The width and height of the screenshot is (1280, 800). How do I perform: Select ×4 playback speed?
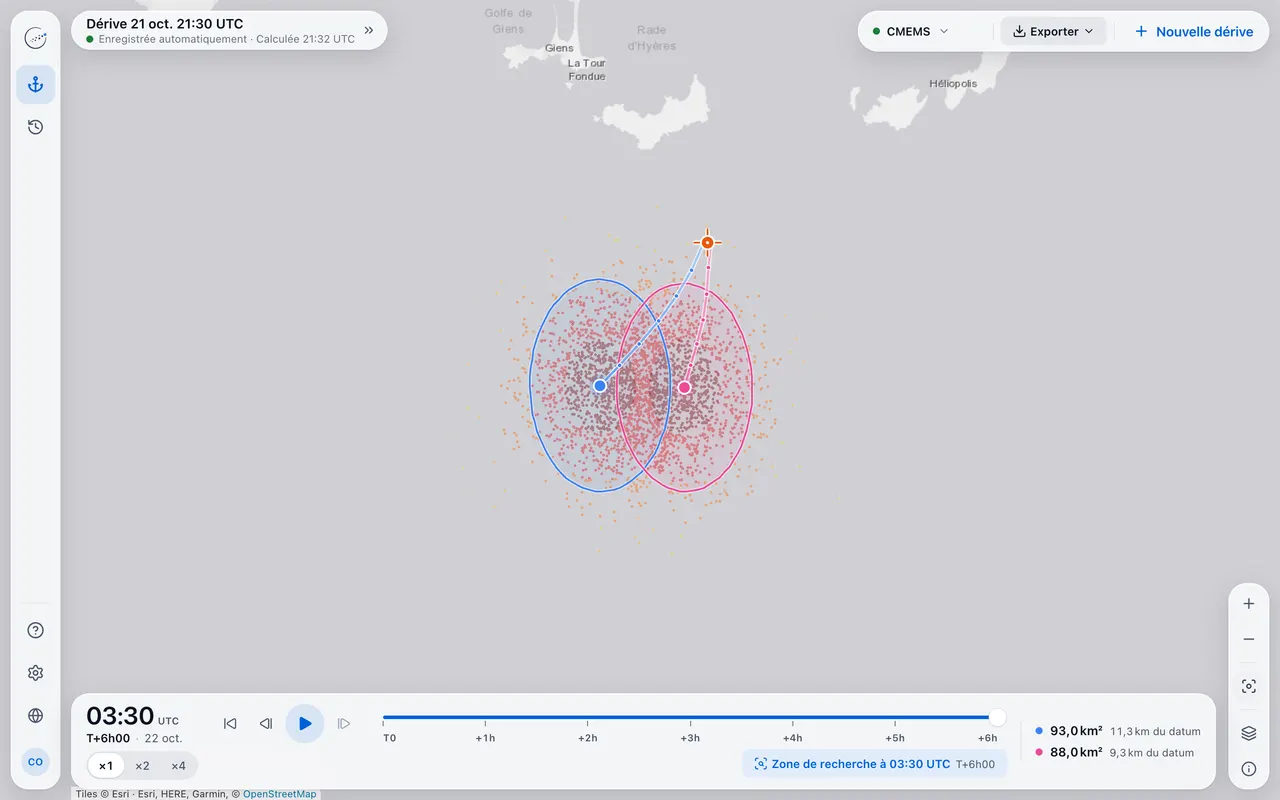coord(178,766)
